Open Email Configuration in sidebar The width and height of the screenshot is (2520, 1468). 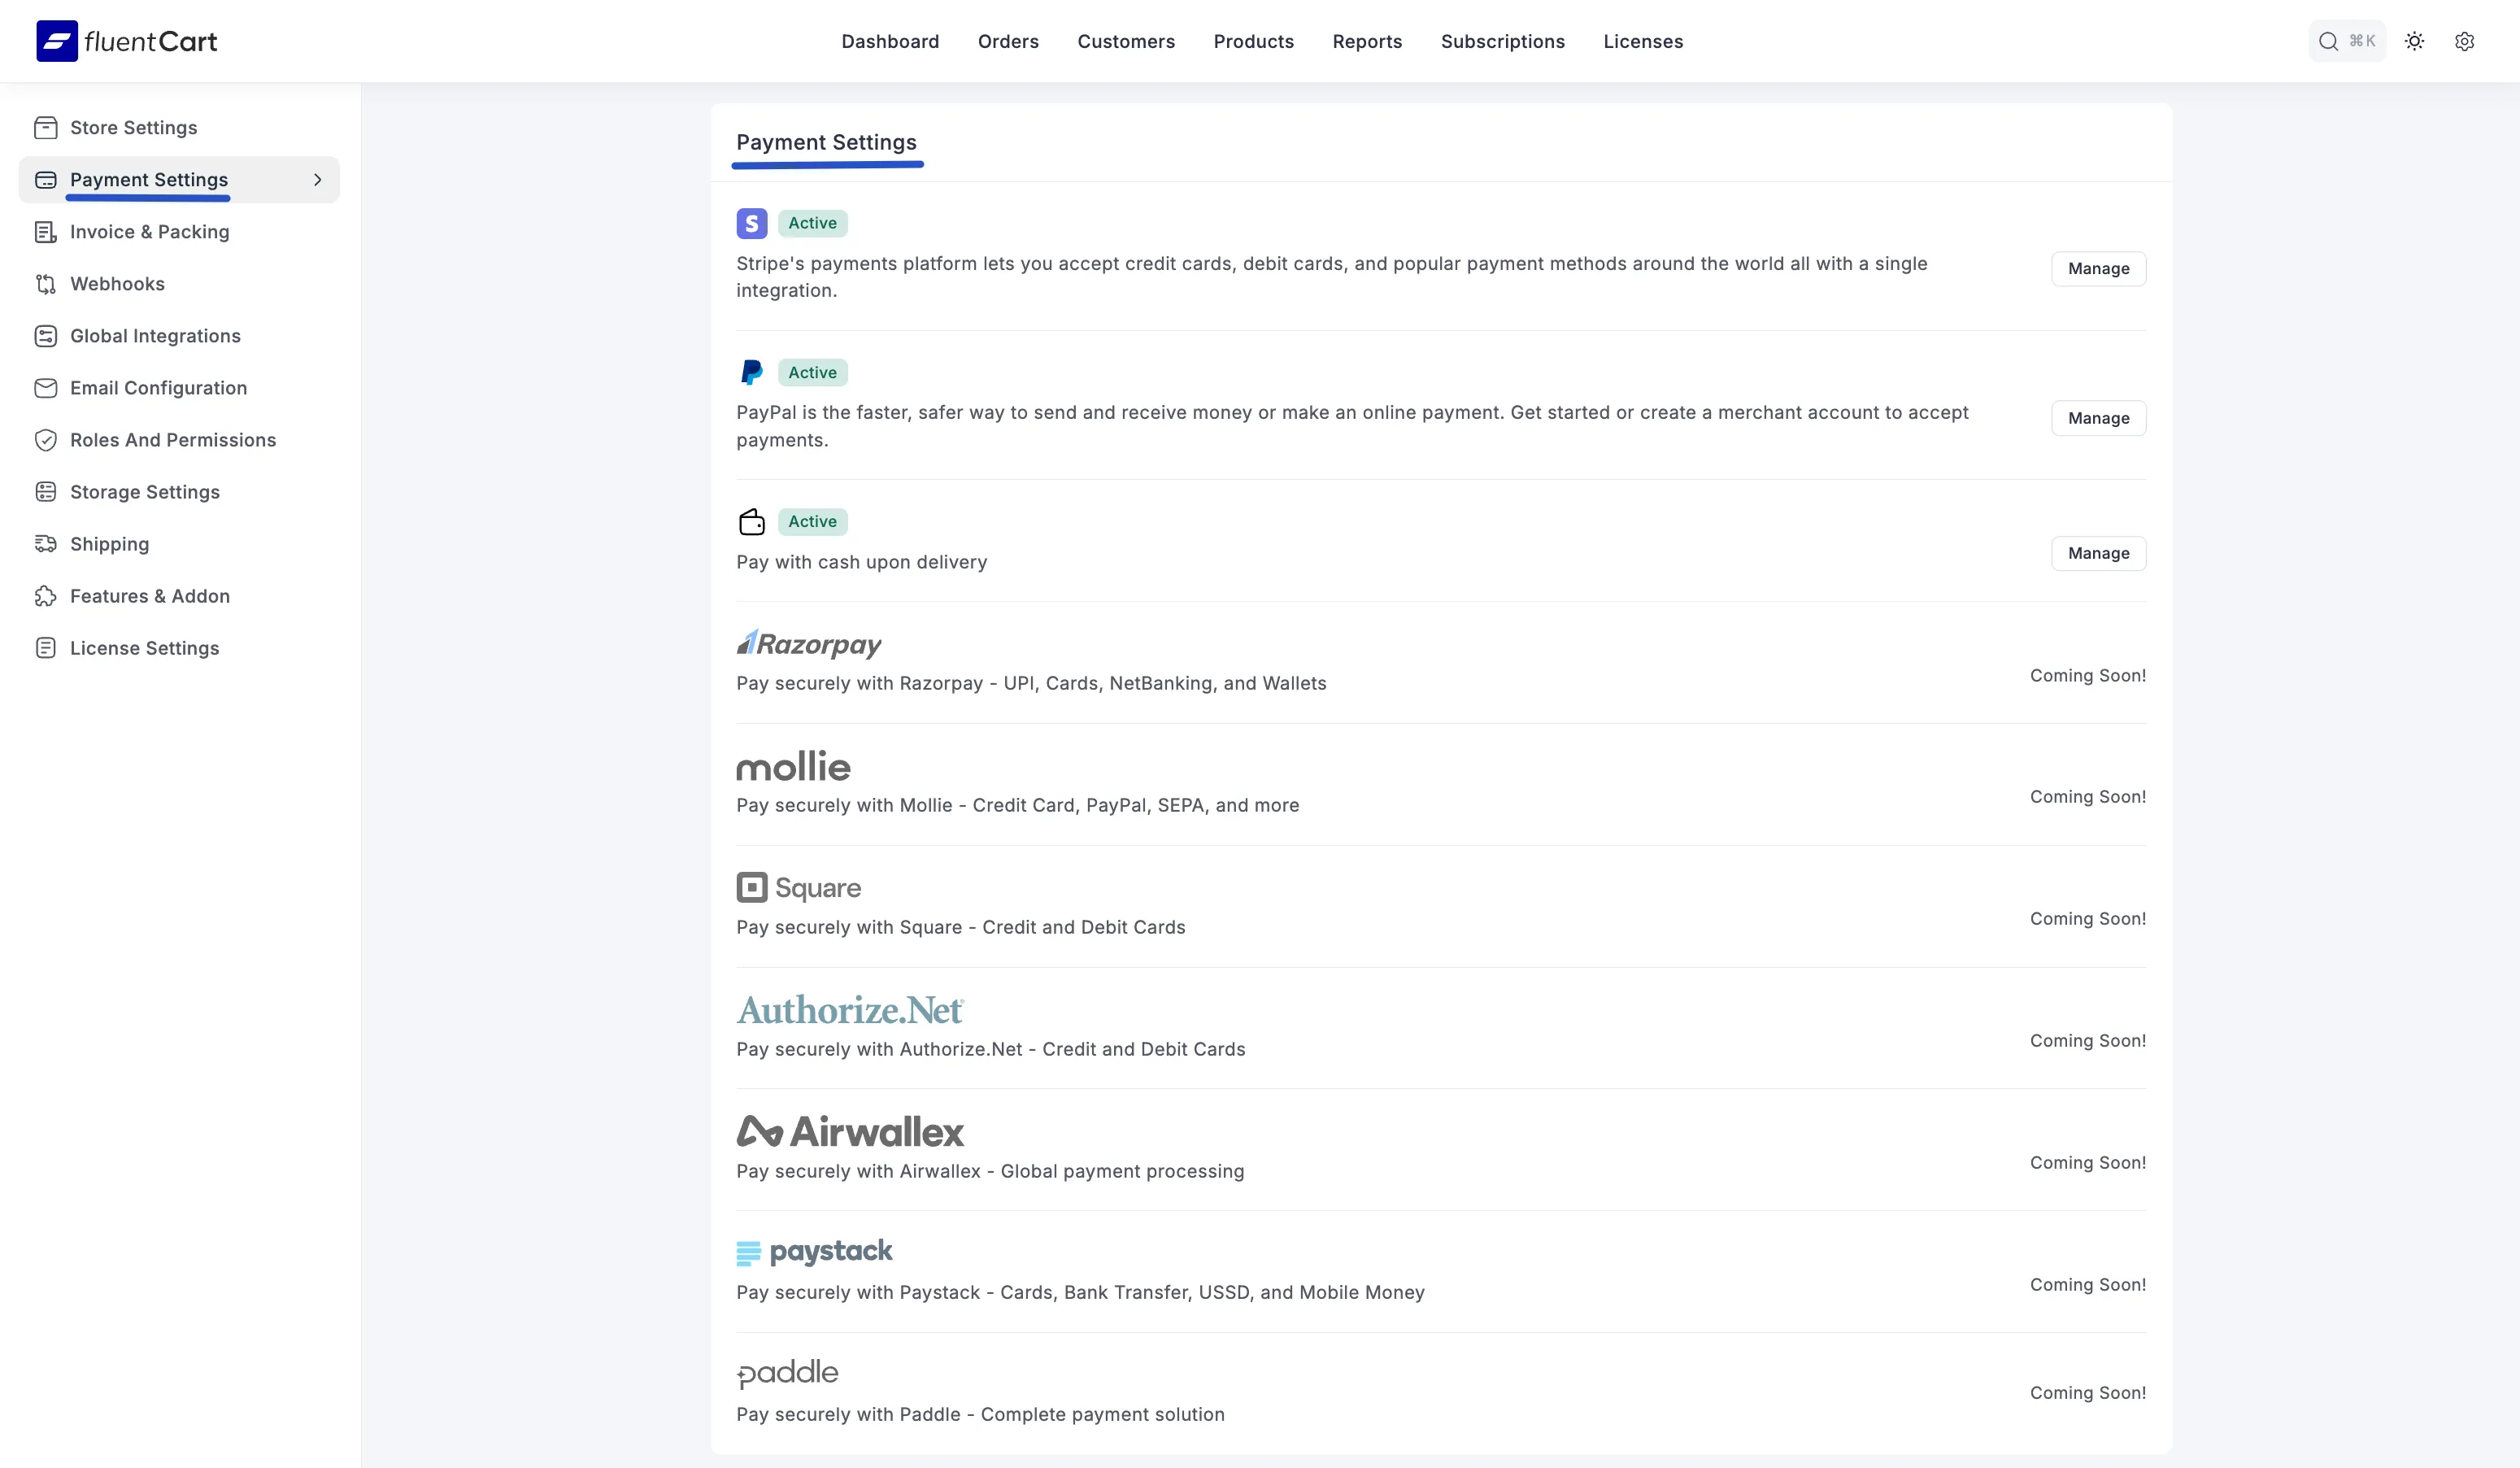tap(158, 388)
